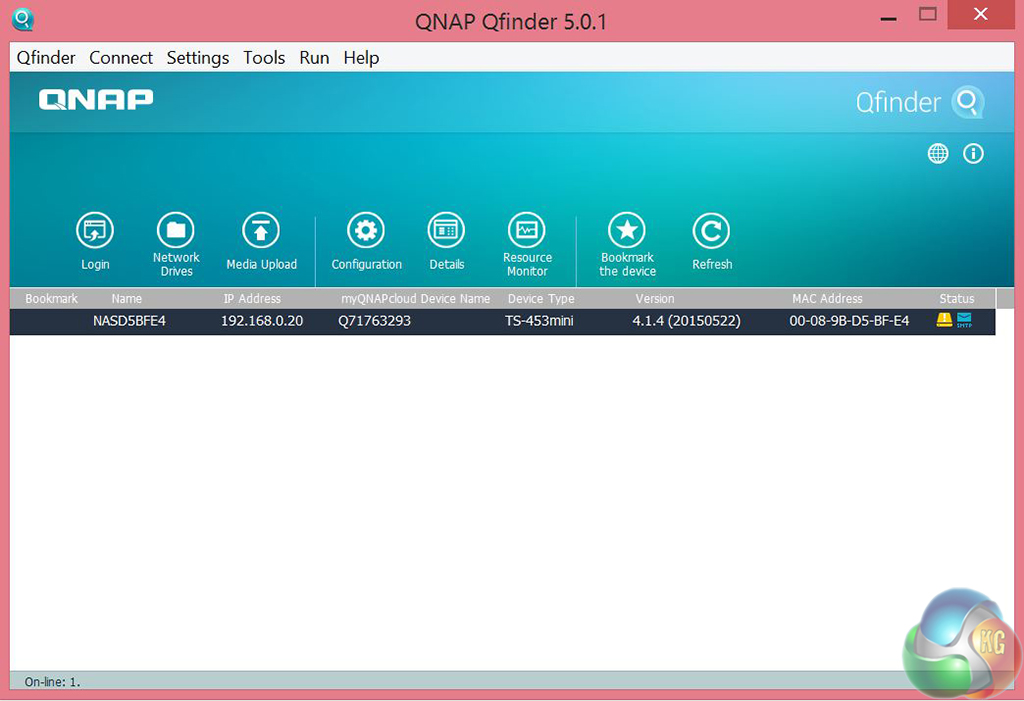Image resolution: width=1024 pixels, height=701 pixels.
Task: Open Network Drives tool
Action: coord(176,231)
